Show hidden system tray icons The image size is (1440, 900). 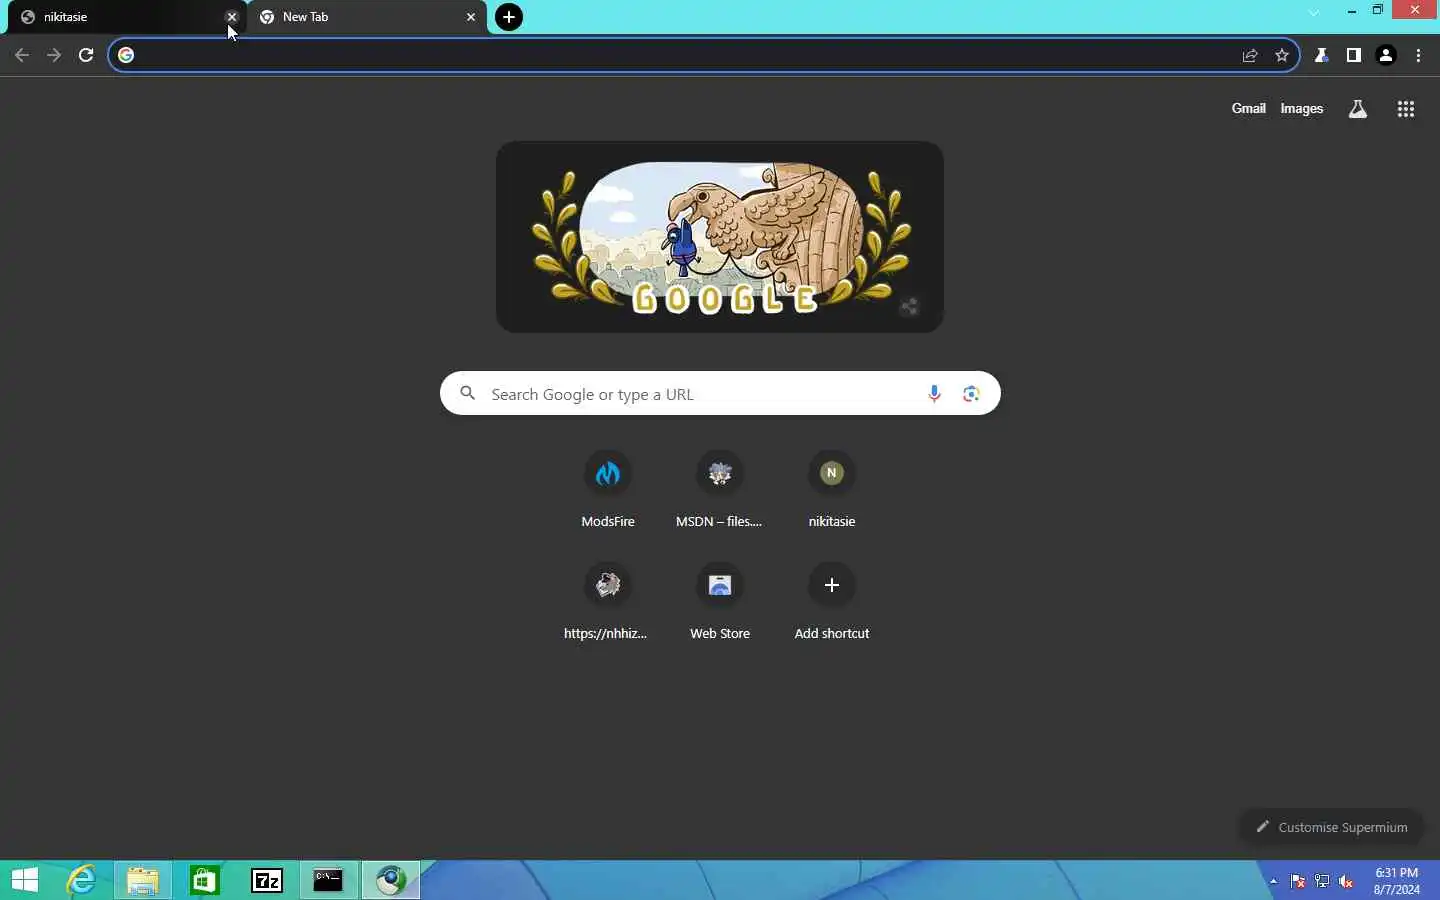(x=1273, y=881)
